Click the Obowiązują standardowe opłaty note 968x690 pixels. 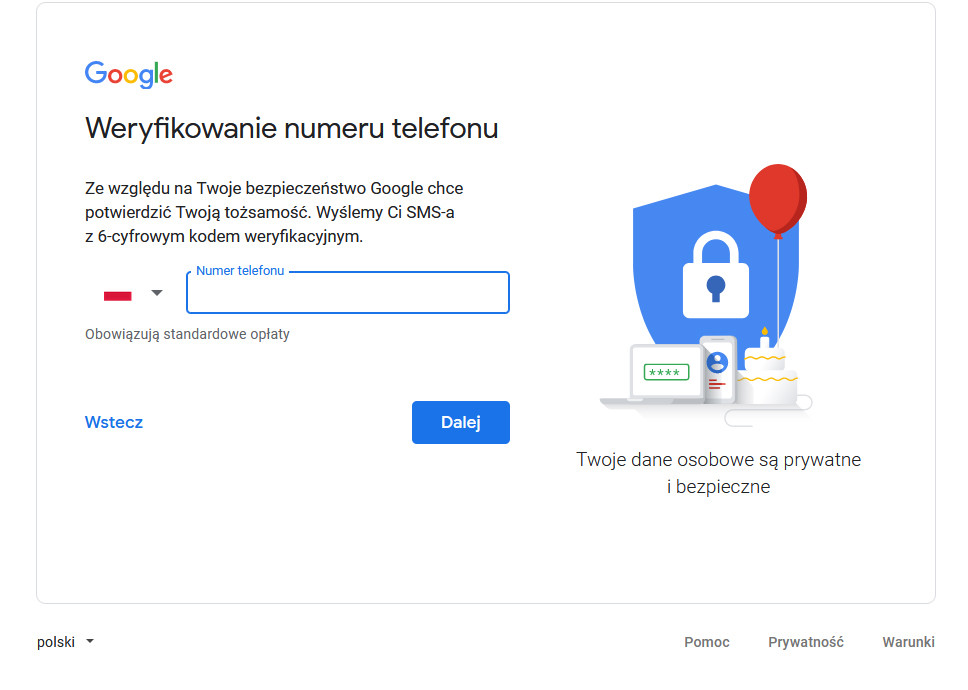187,334
